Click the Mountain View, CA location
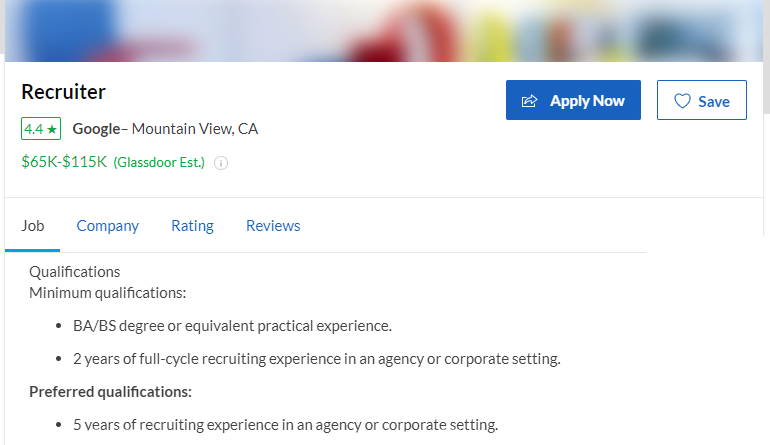Screen dimensions: 770x445 (x=195, y=129)
